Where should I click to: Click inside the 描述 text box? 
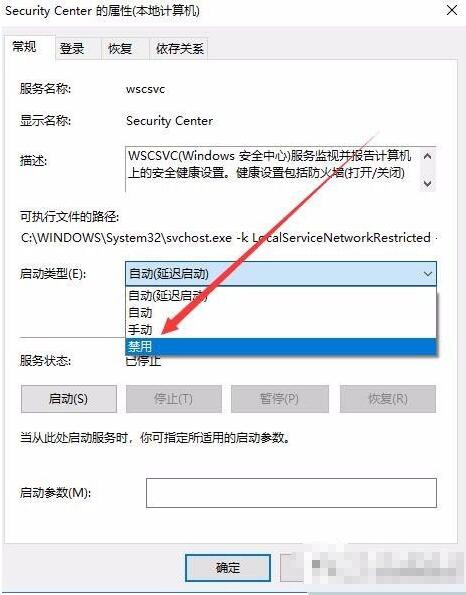[x=273, y=169]
